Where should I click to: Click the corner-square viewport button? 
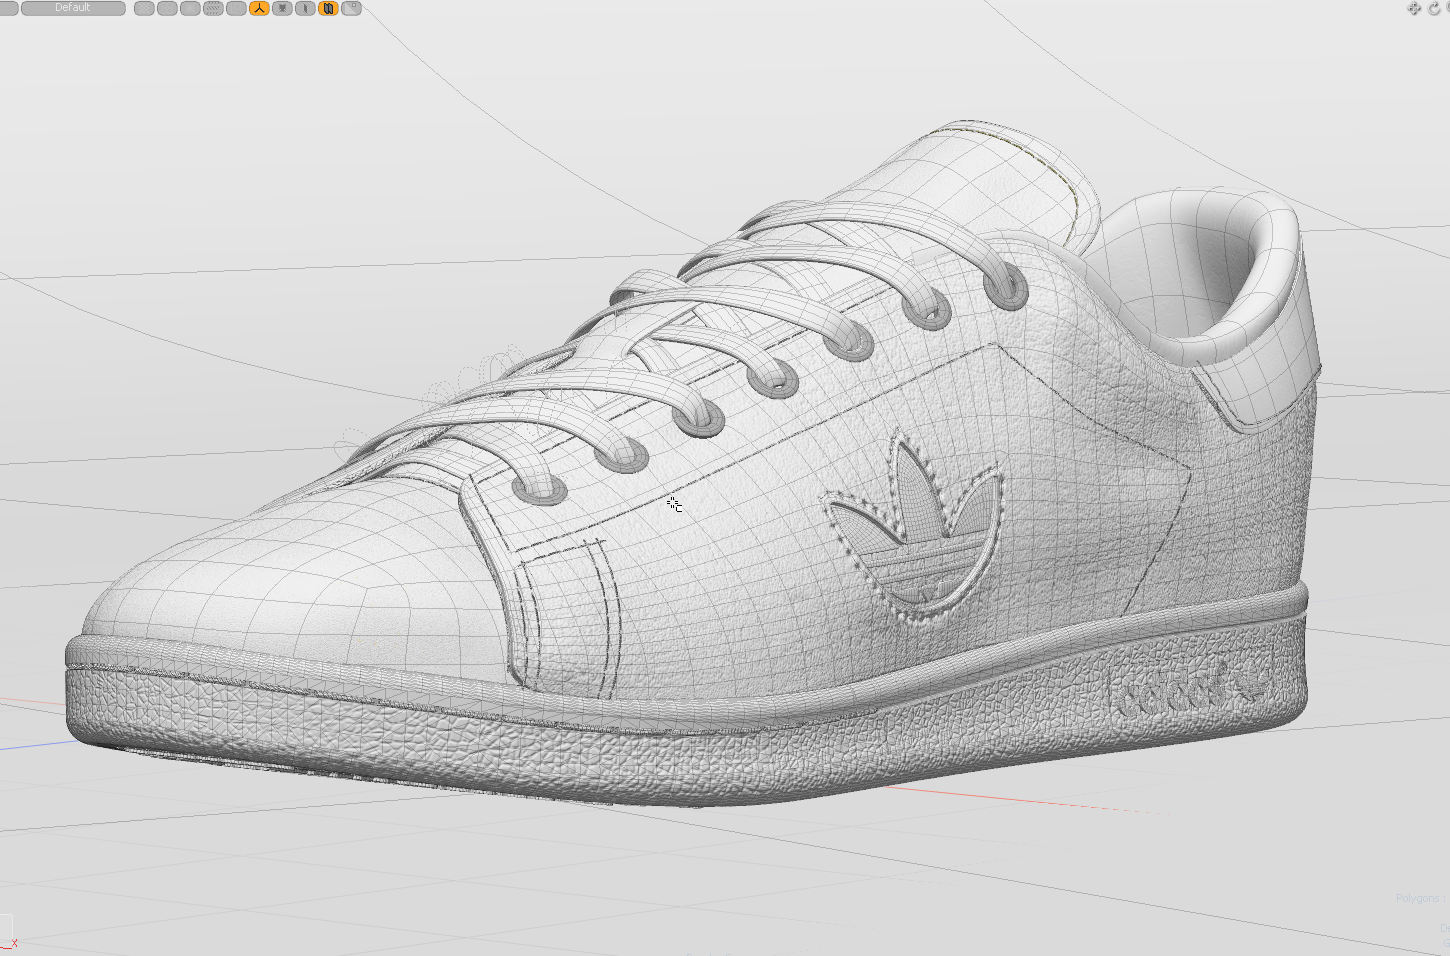pos(351,8)
